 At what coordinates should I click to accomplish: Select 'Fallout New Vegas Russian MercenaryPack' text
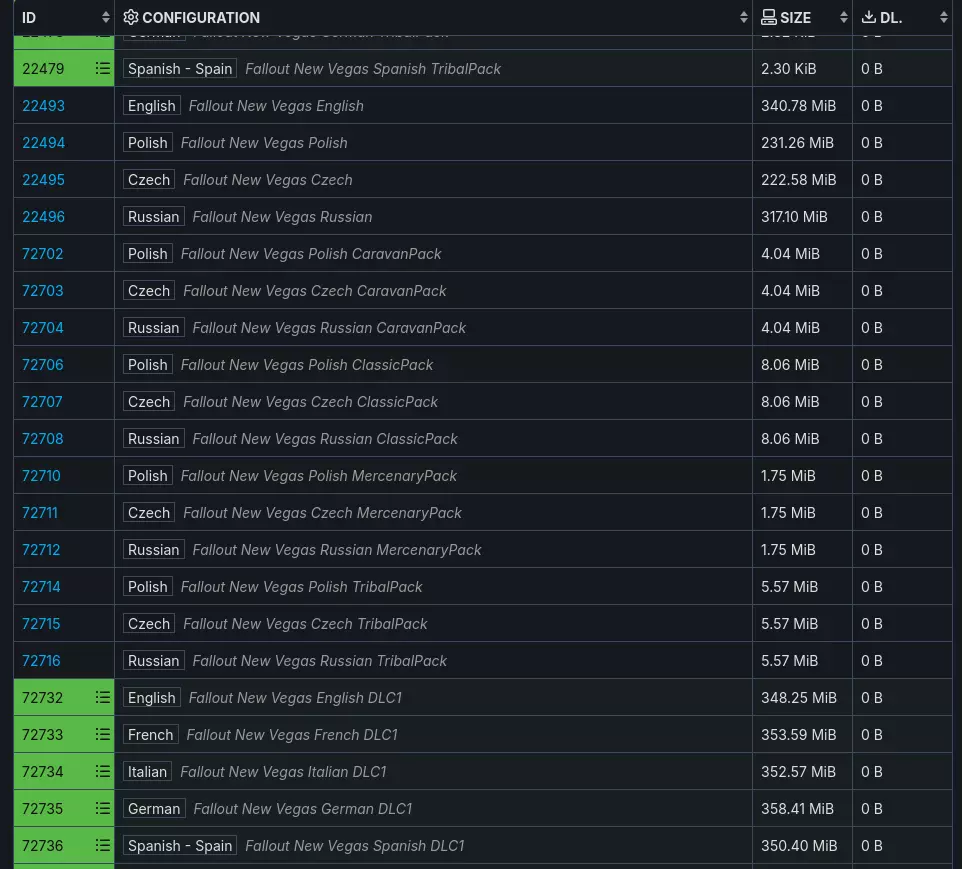pos(337,549)
